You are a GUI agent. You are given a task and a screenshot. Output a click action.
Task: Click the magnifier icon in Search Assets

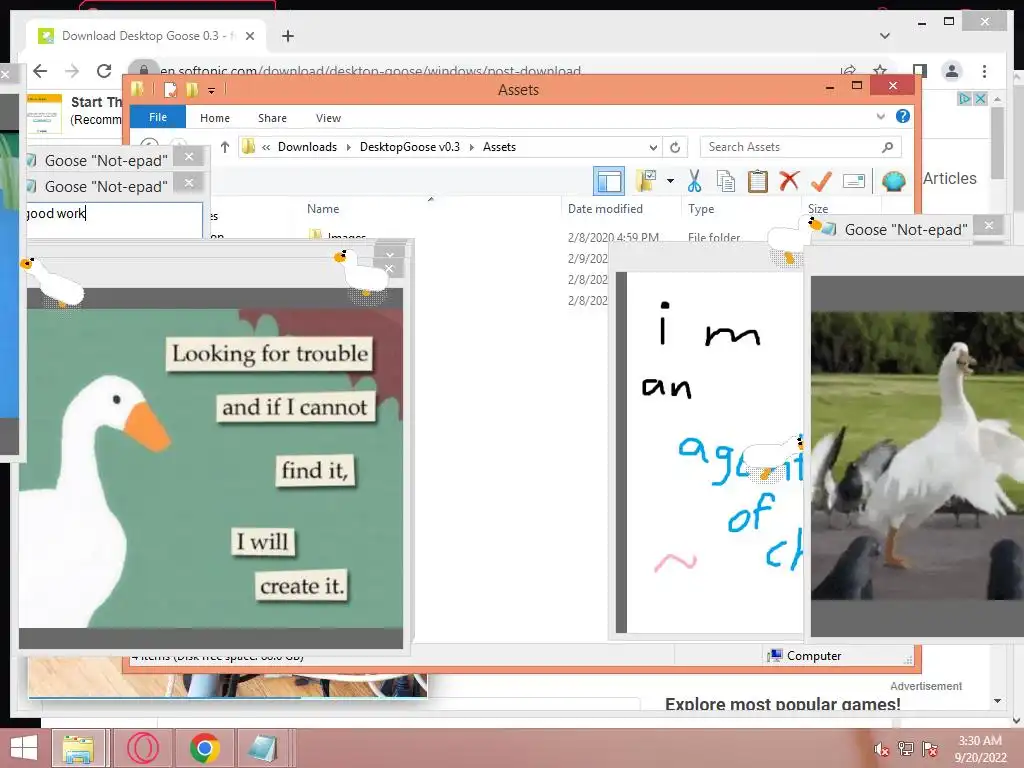[887, 147]
